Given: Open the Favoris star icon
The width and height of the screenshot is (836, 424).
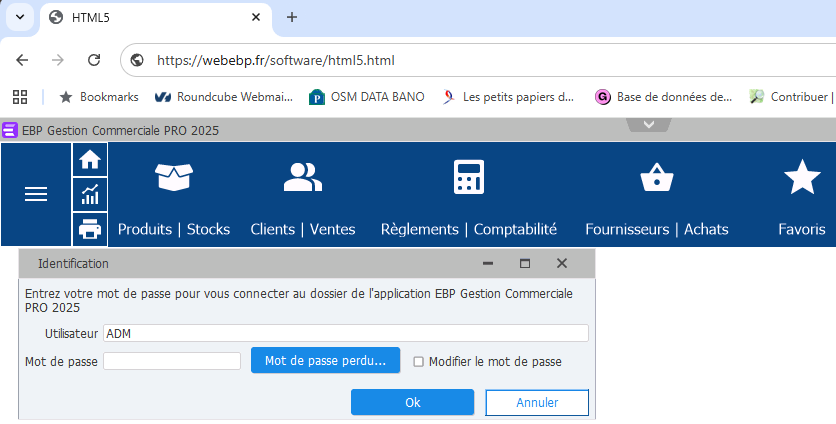Looking at the screenshot, I should click(x=801, y=177).
